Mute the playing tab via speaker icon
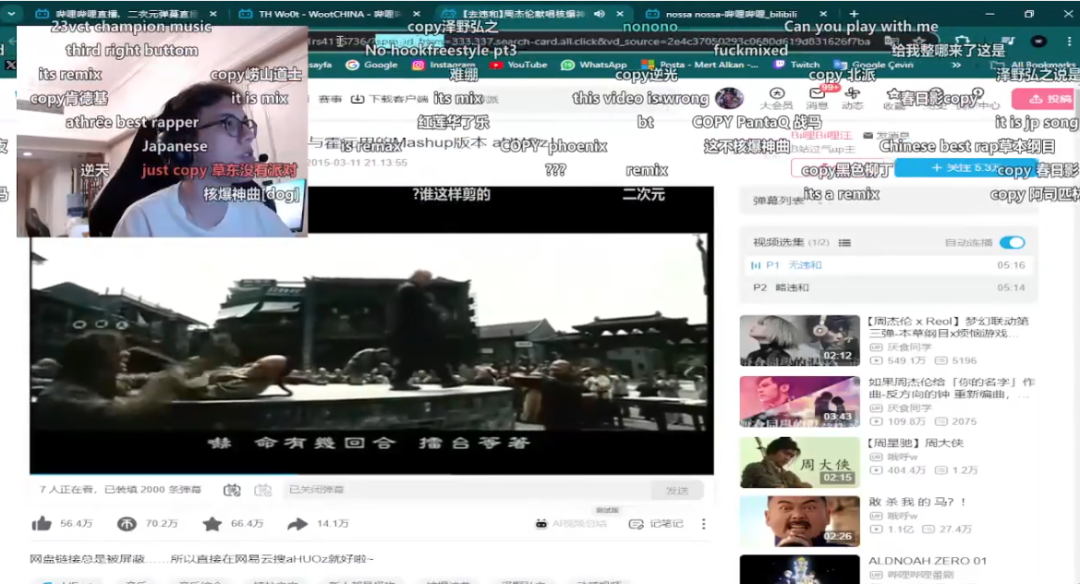 click(x=599, y=14)
